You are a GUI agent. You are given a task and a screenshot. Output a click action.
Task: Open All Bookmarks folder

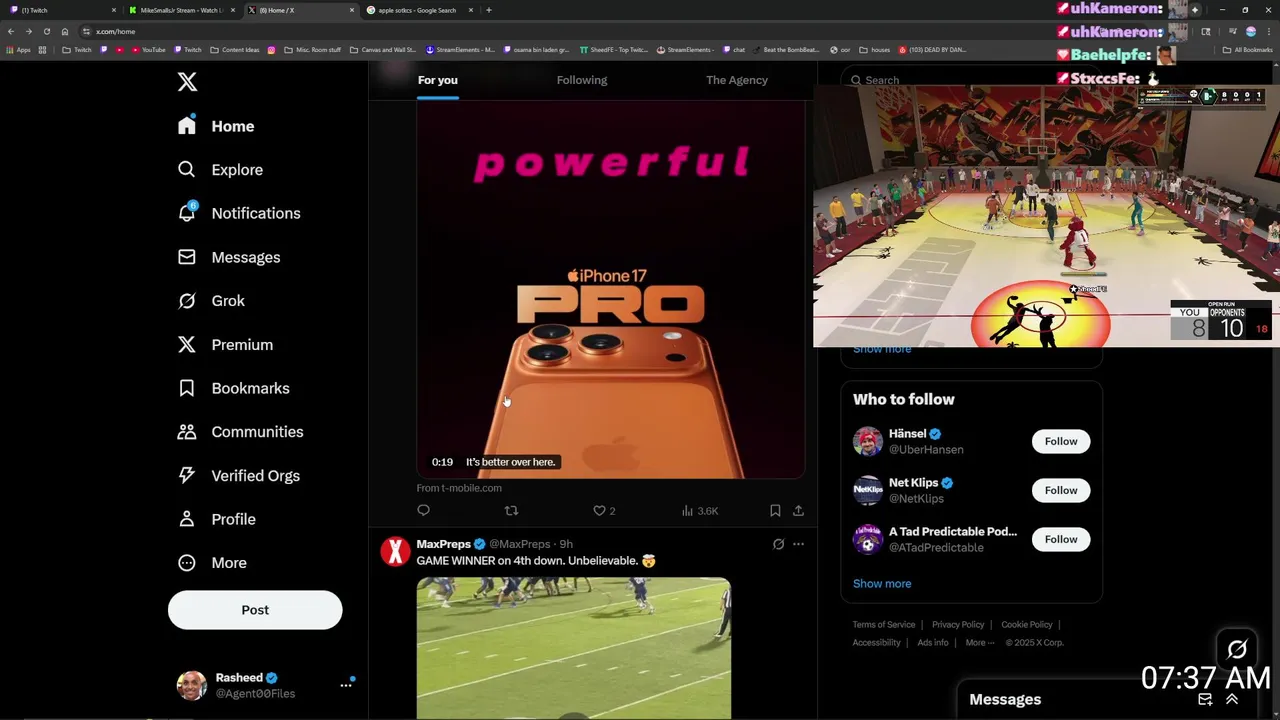(x=1248, y=50)
